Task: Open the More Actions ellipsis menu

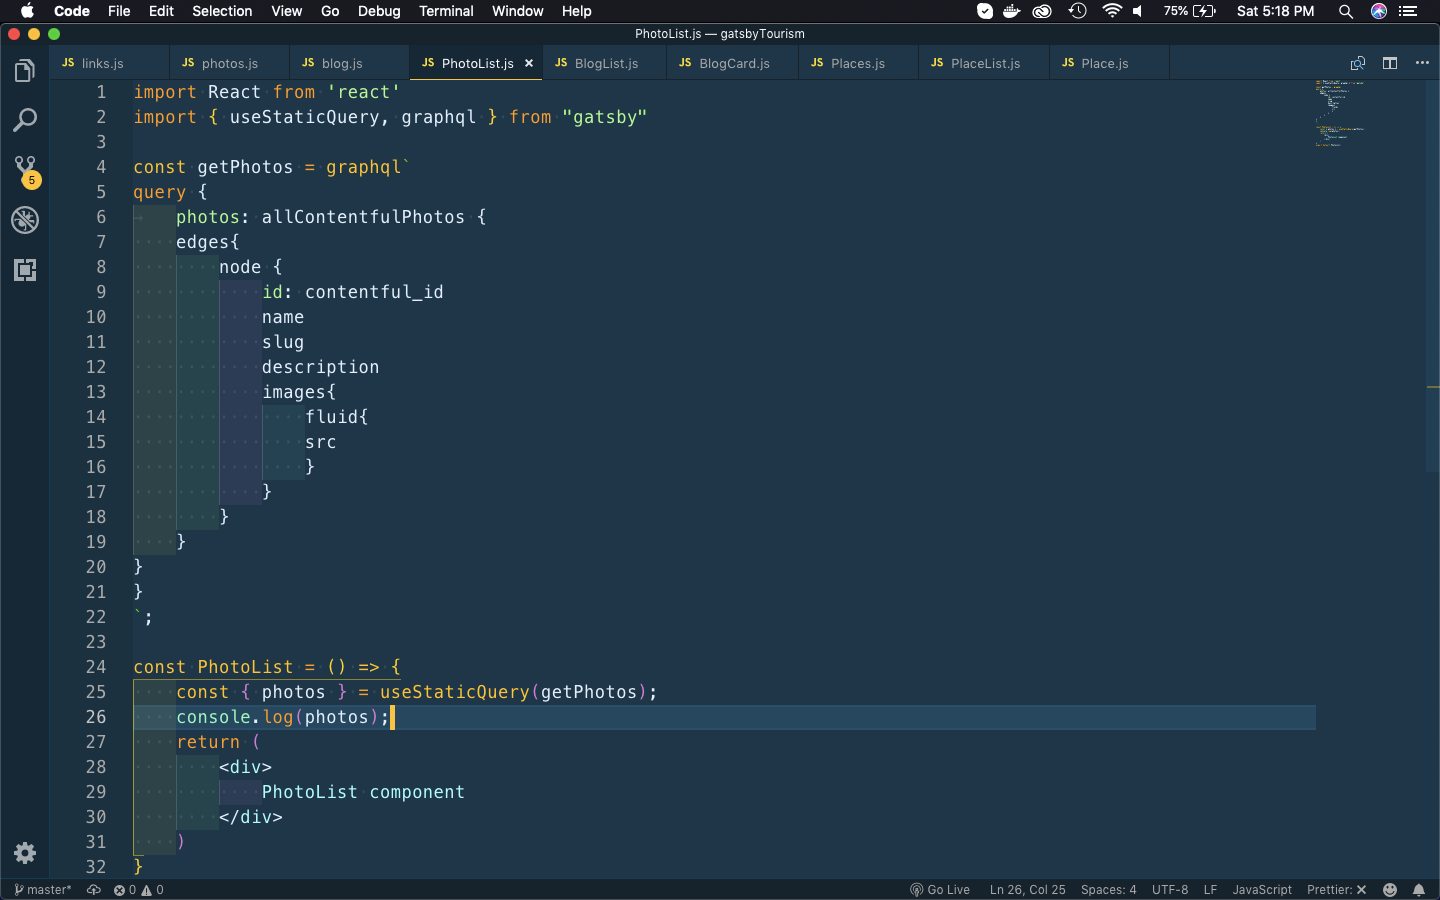Action: (1422, 63)
